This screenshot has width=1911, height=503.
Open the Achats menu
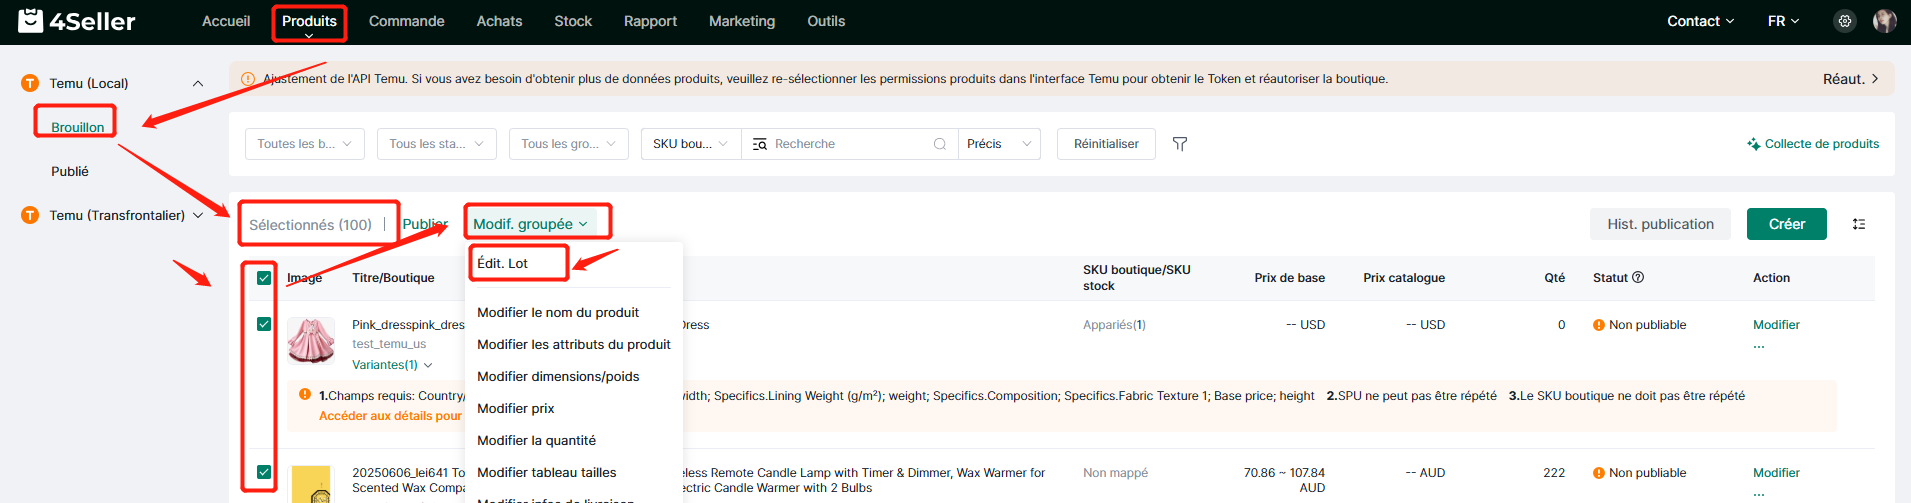pos(499,21)
